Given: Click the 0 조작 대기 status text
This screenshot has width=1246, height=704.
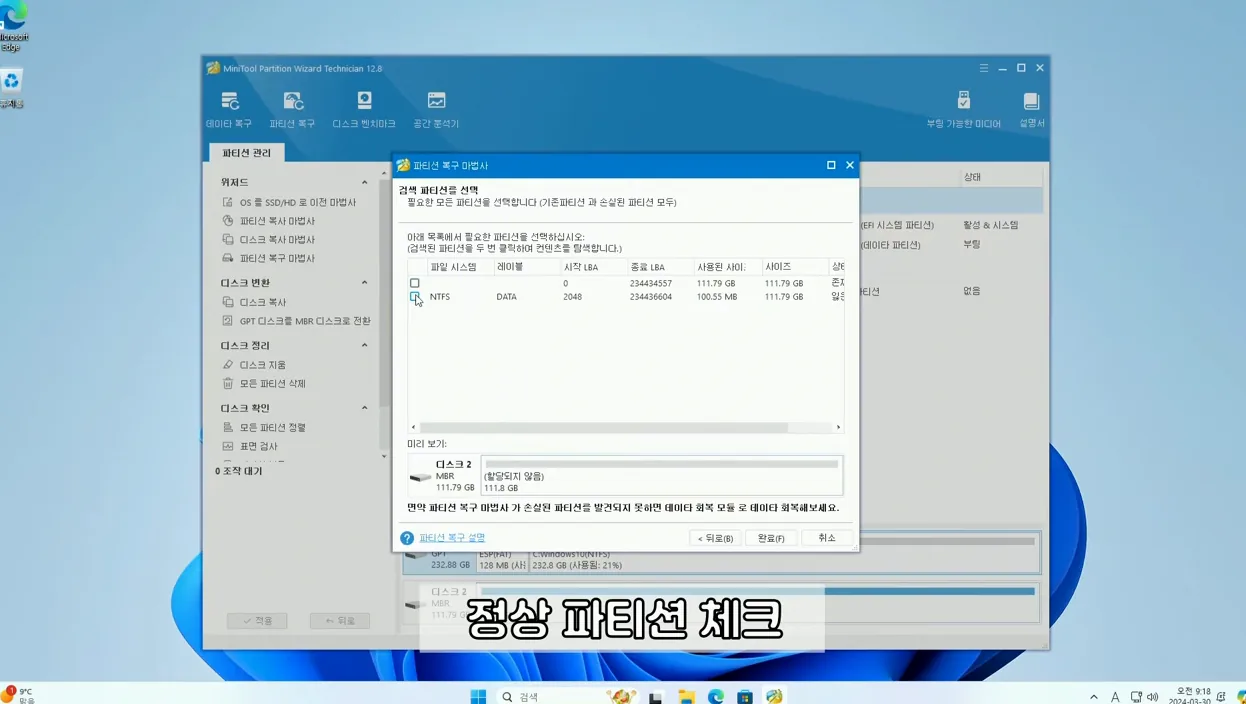Looking at the screenshot, I should point(239,471).
